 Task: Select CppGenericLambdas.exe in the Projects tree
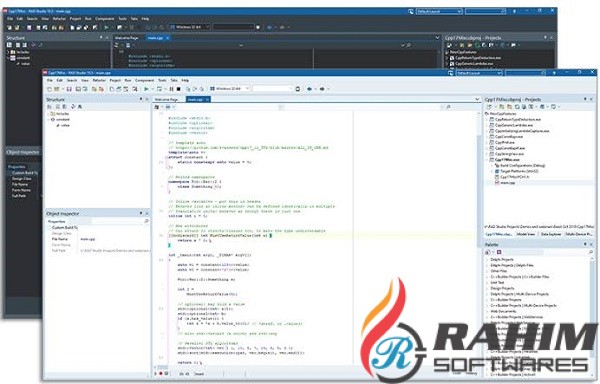[x=514, y=125]
